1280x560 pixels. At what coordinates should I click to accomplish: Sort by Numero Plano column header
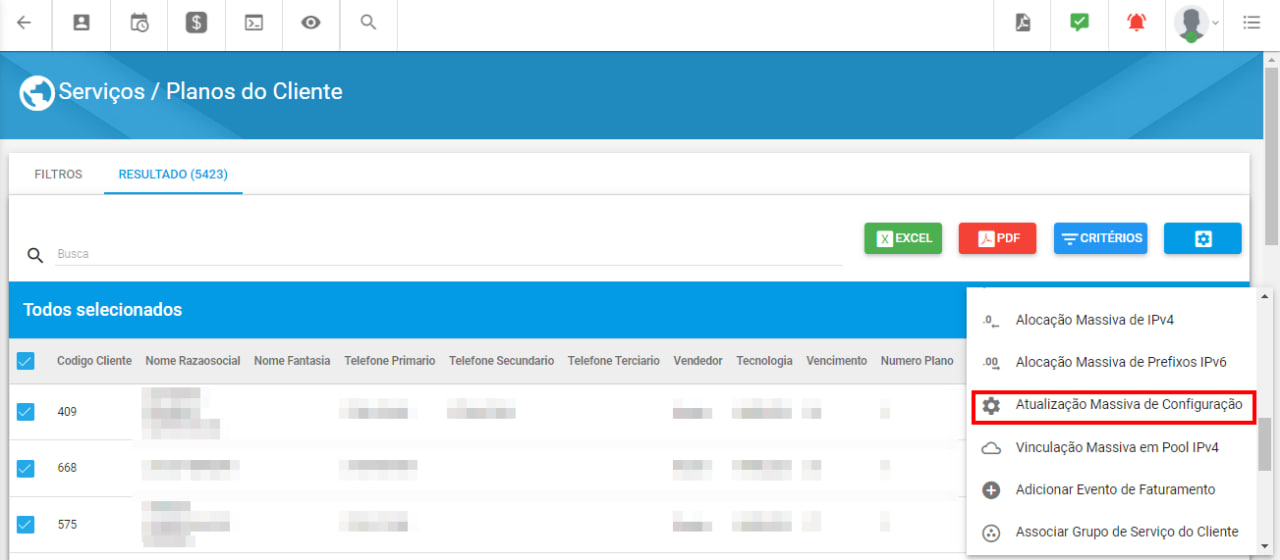(917, 361)
